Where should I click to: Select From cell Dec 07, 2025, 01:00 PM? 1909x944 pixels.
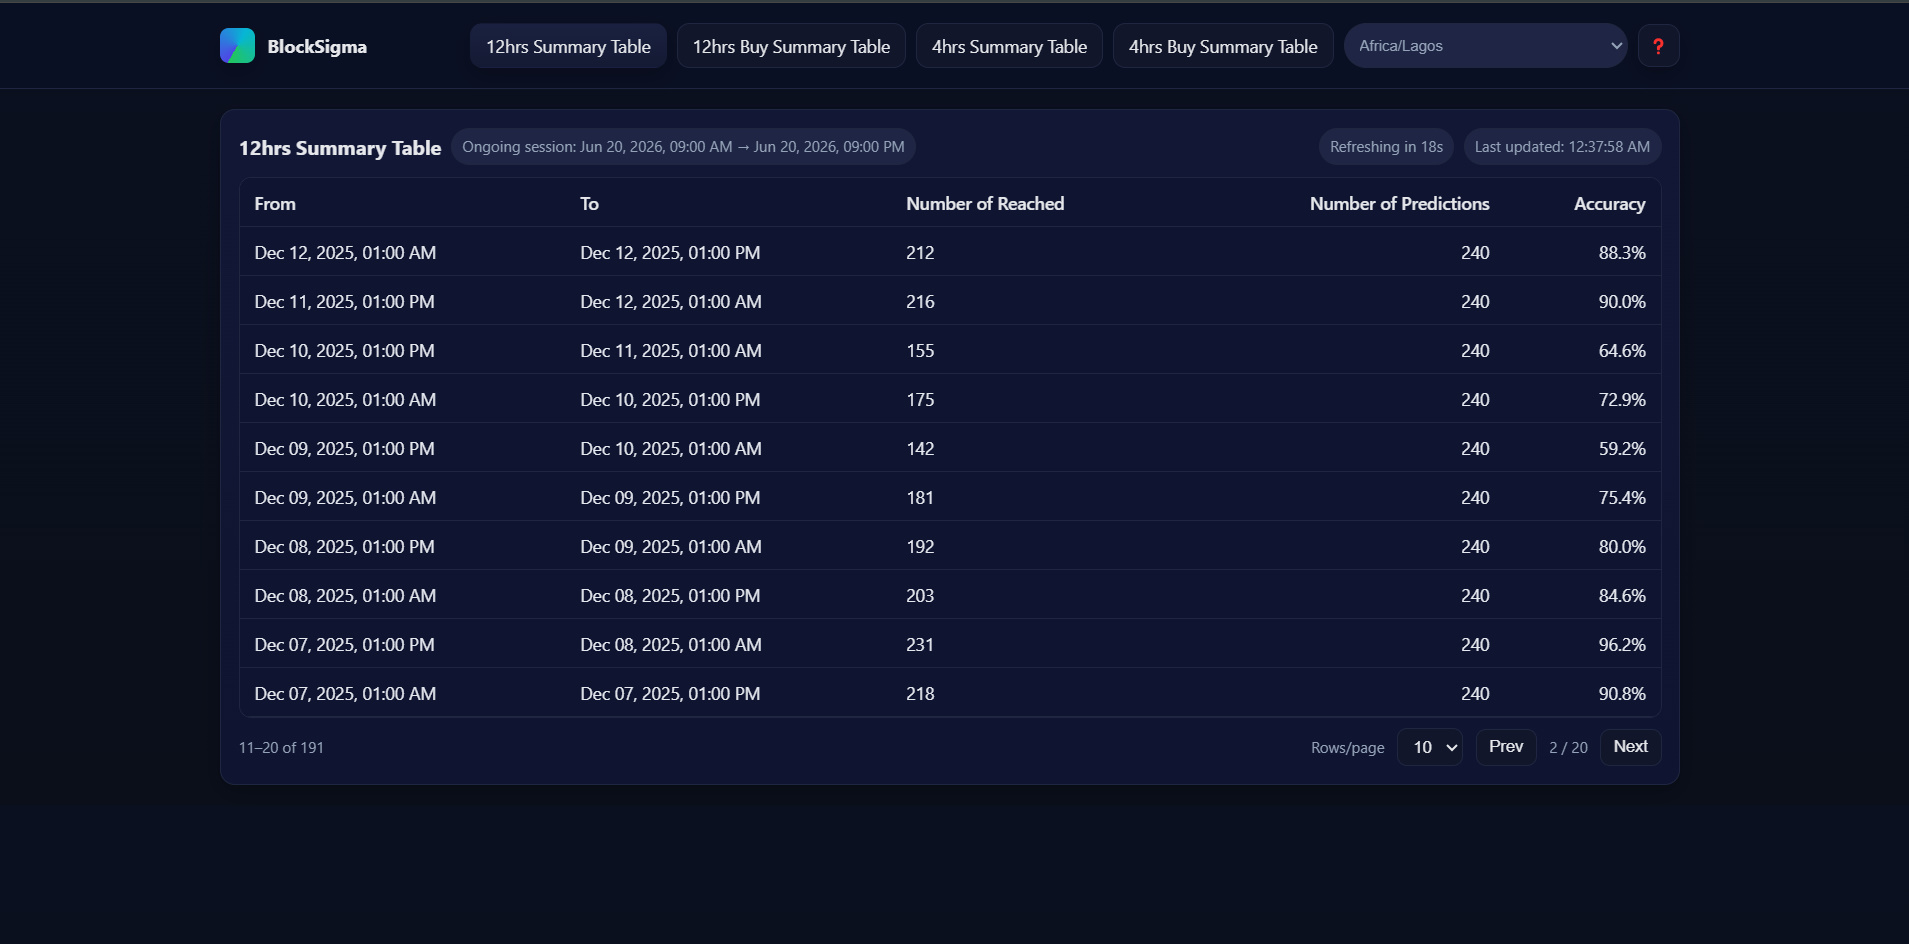coord(344,645)
